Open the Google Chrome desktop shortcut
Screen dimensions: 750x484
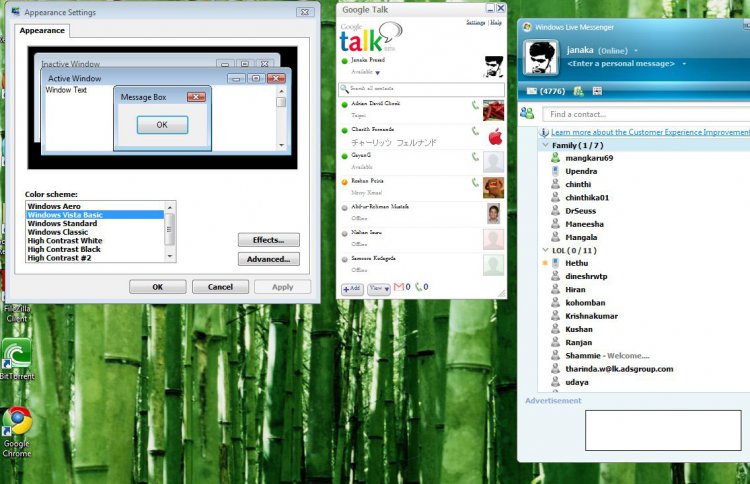pos(17,431)
